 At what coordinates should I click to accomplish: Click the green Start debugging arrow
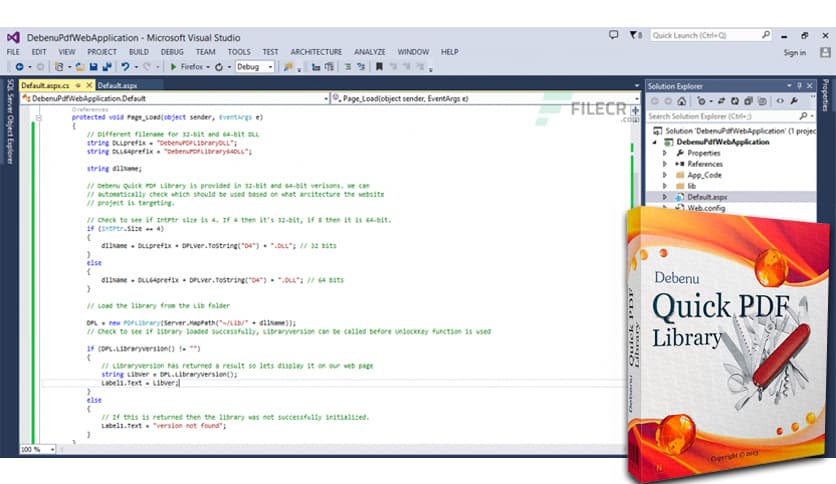coord(173,67)
